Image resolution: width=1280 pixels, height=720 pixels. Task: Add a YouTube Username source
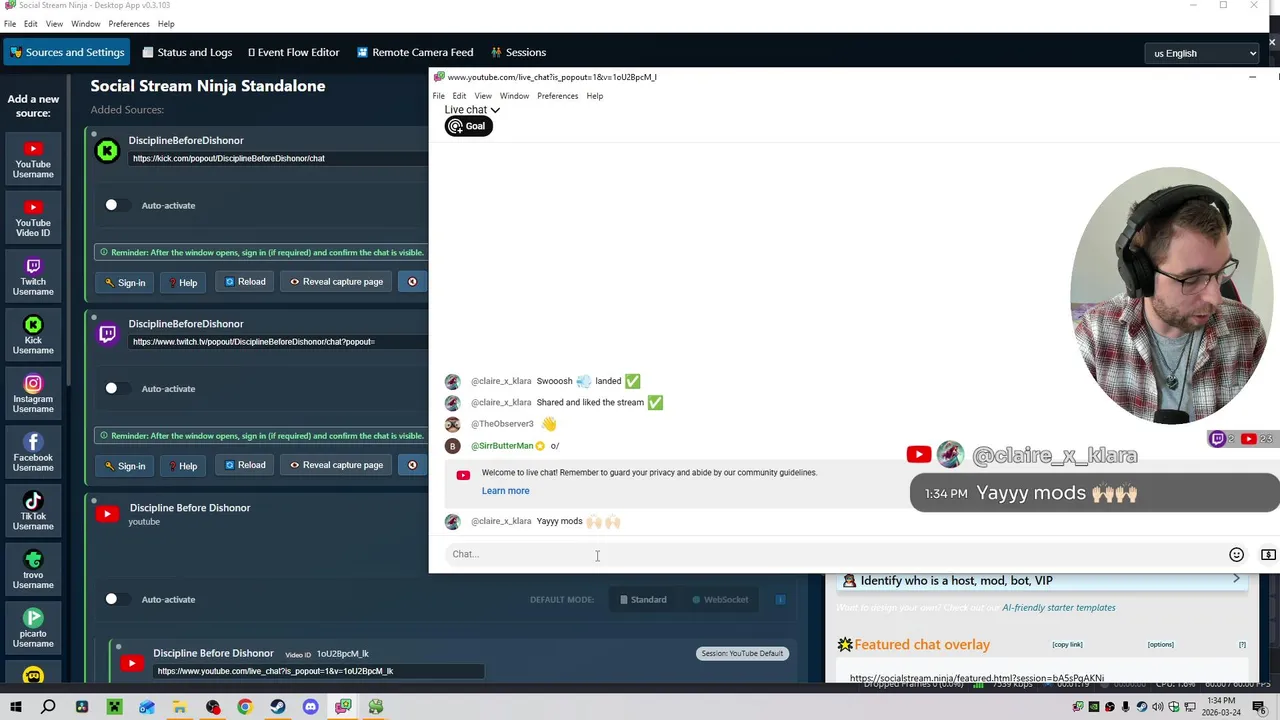[33, 160]
